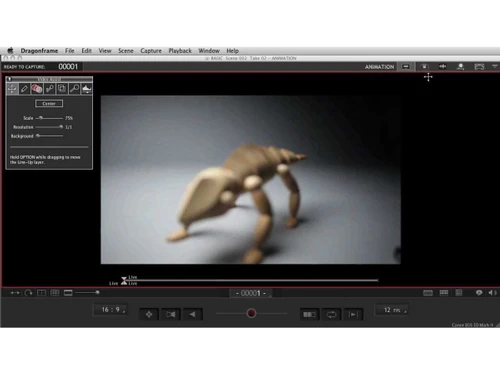
Task: Open the Arc motion control workspace icon
Action: [479, 67]
